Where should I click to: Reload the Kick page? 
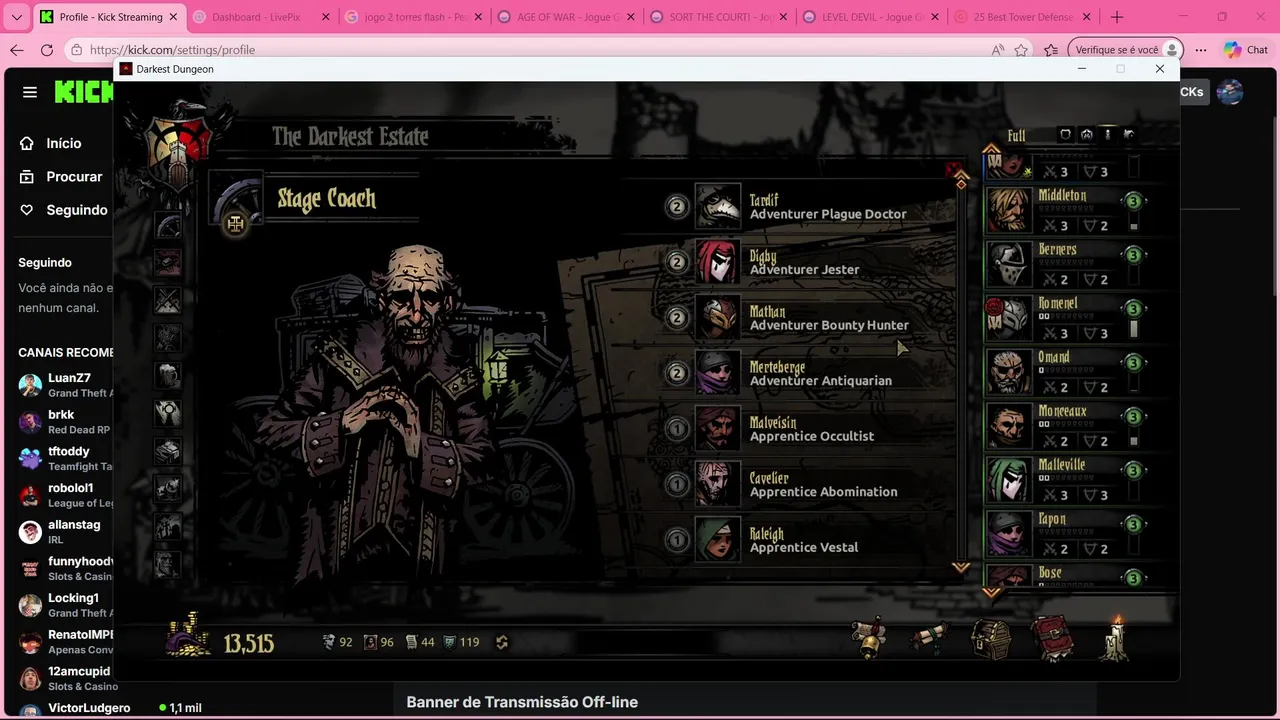pyautogui.click(x=47, y=50)
